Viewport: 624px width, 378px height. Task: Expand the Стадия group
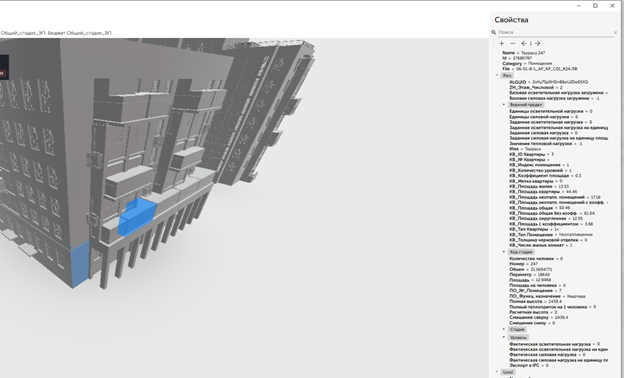click(504, 329)
